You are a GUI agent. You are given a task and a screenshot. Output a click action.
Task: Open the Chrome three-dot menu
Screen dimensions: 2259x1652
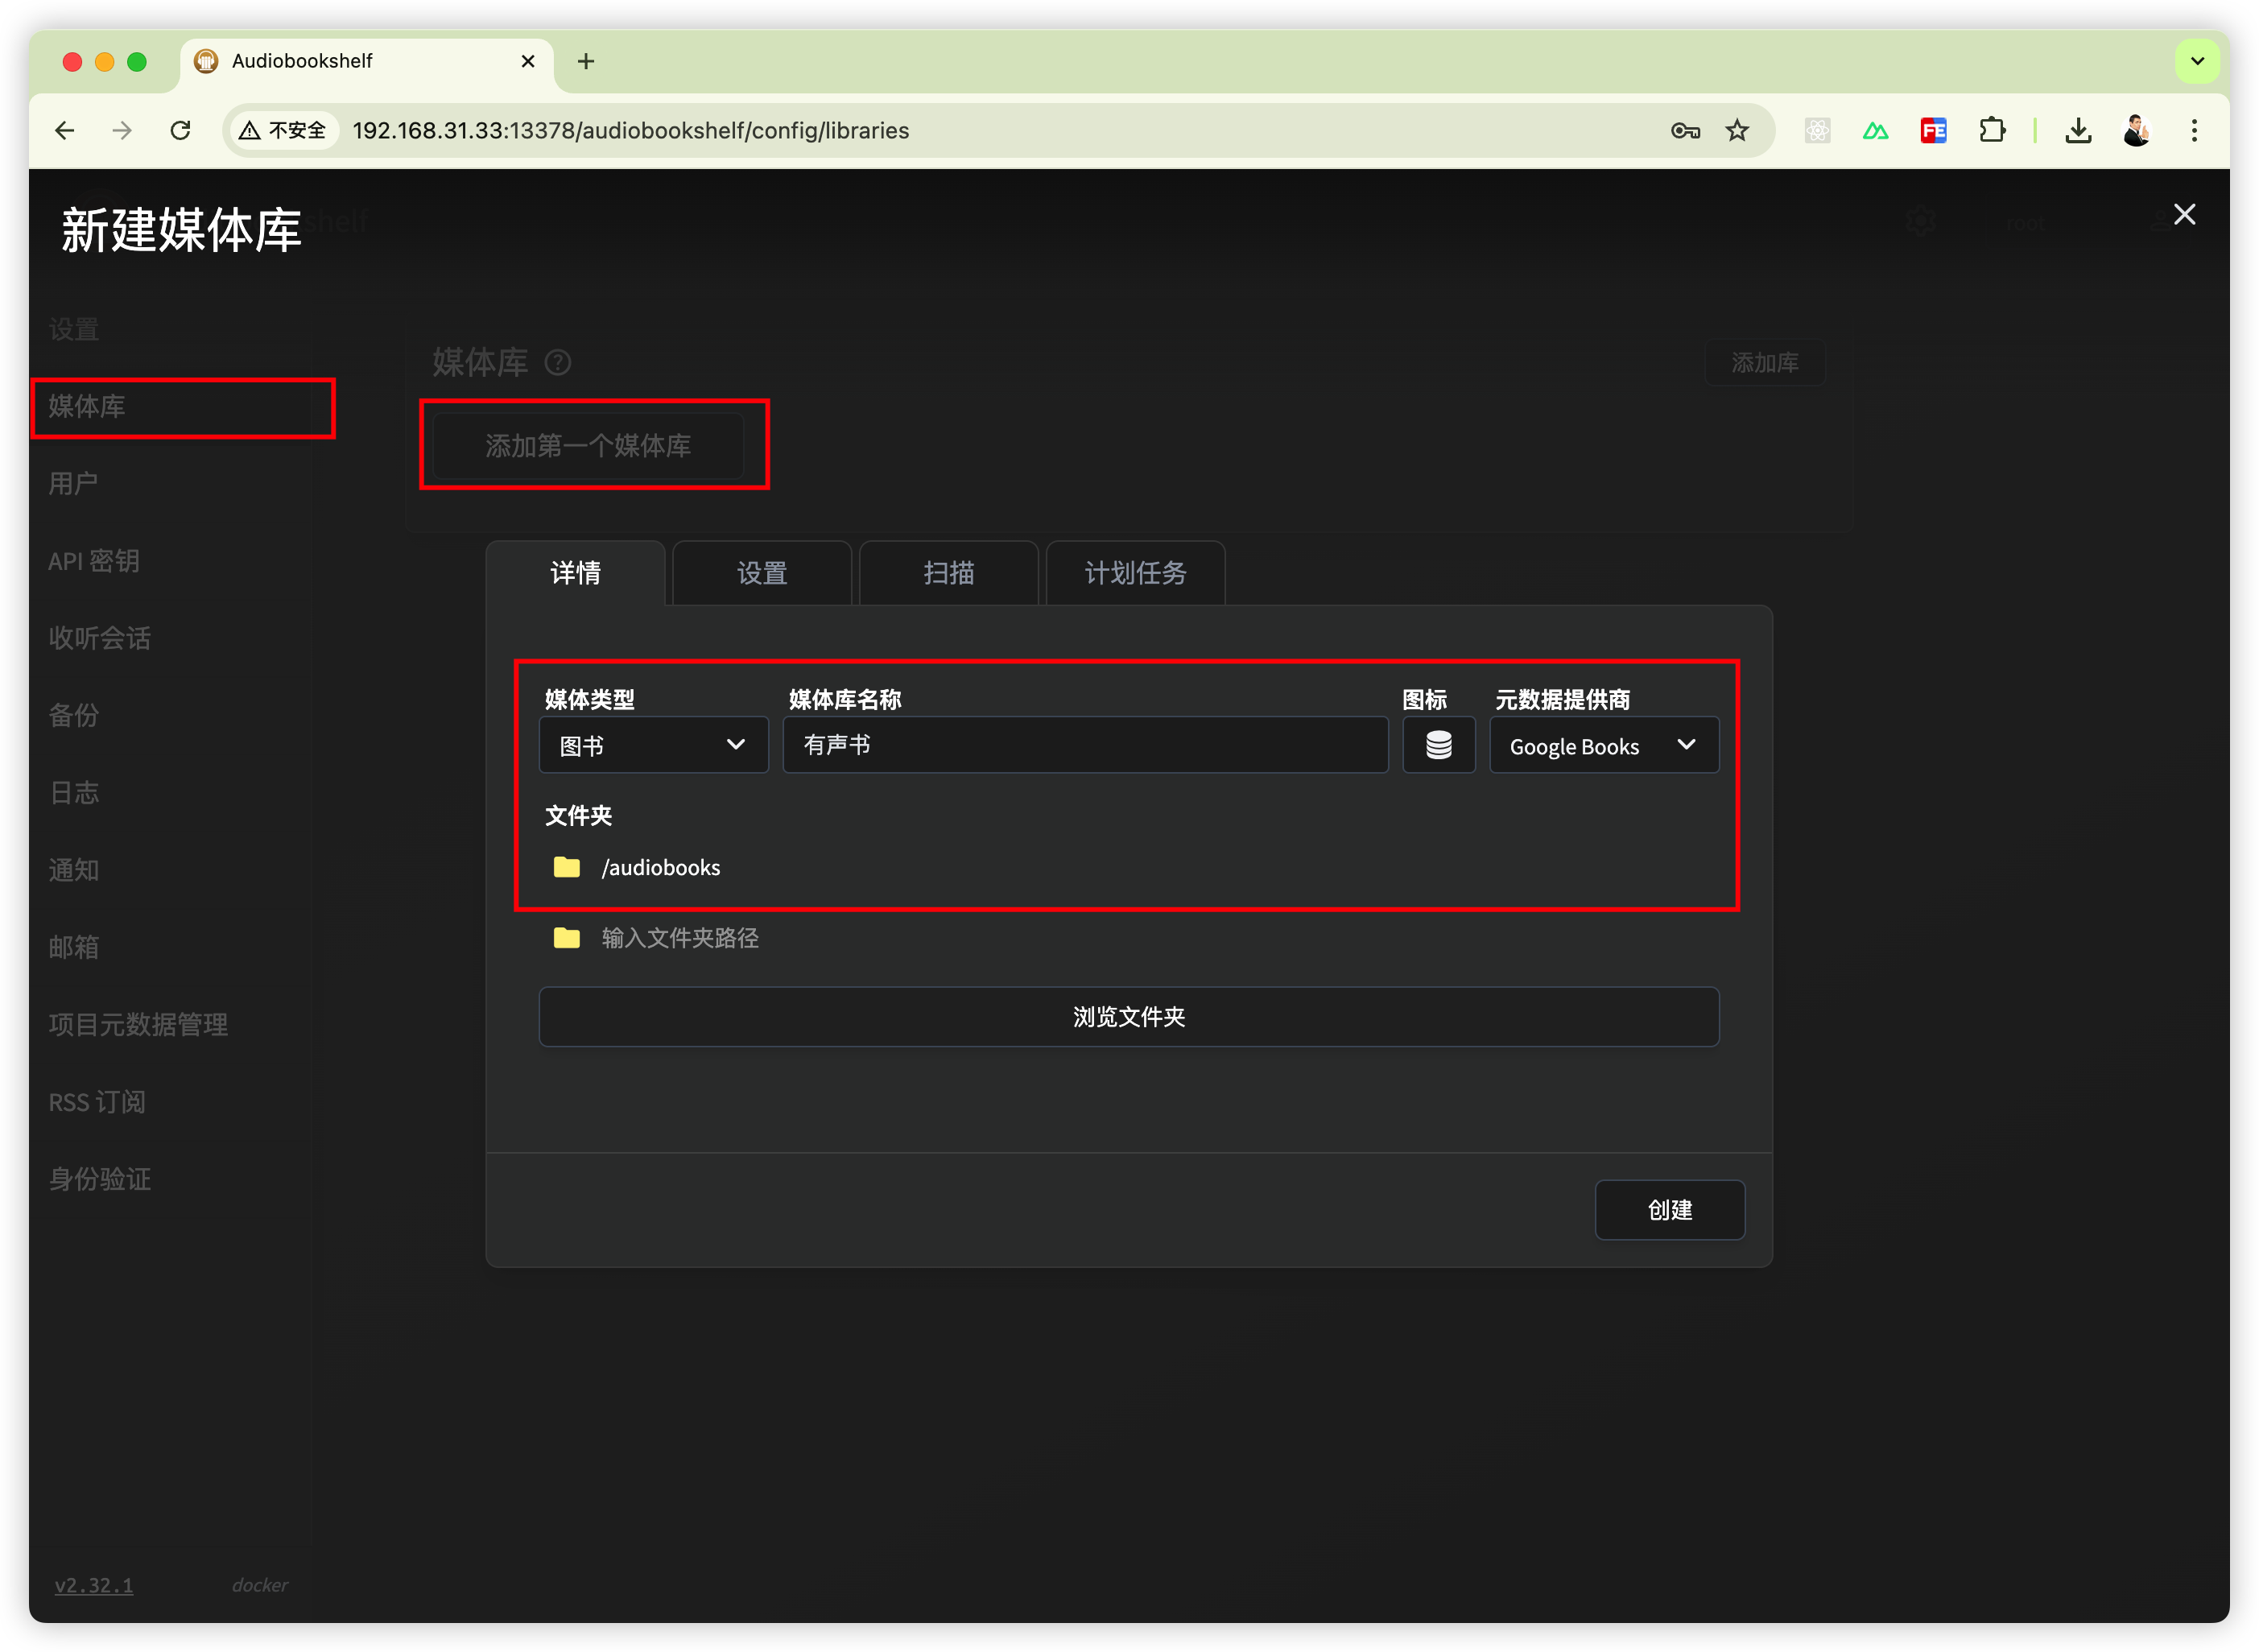tap(2194, 131)
